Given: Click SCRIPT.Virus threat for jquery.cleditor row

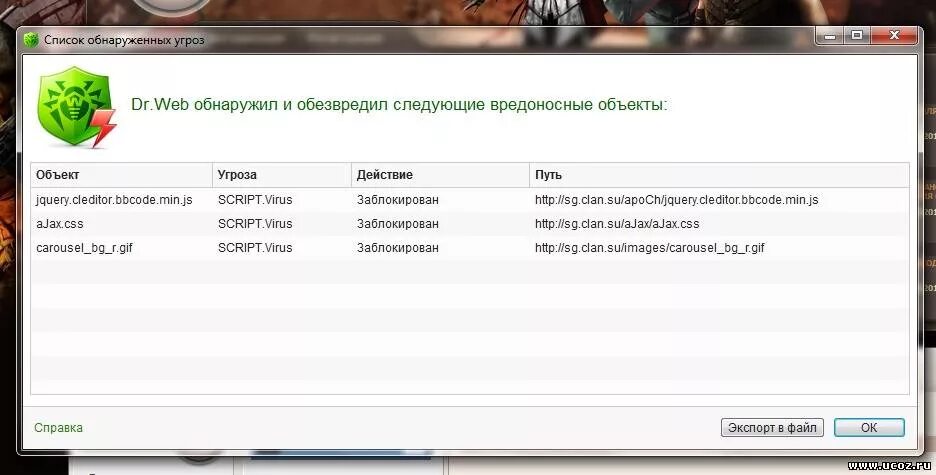Looking at the screenshot, I should (x=255, y=200).
